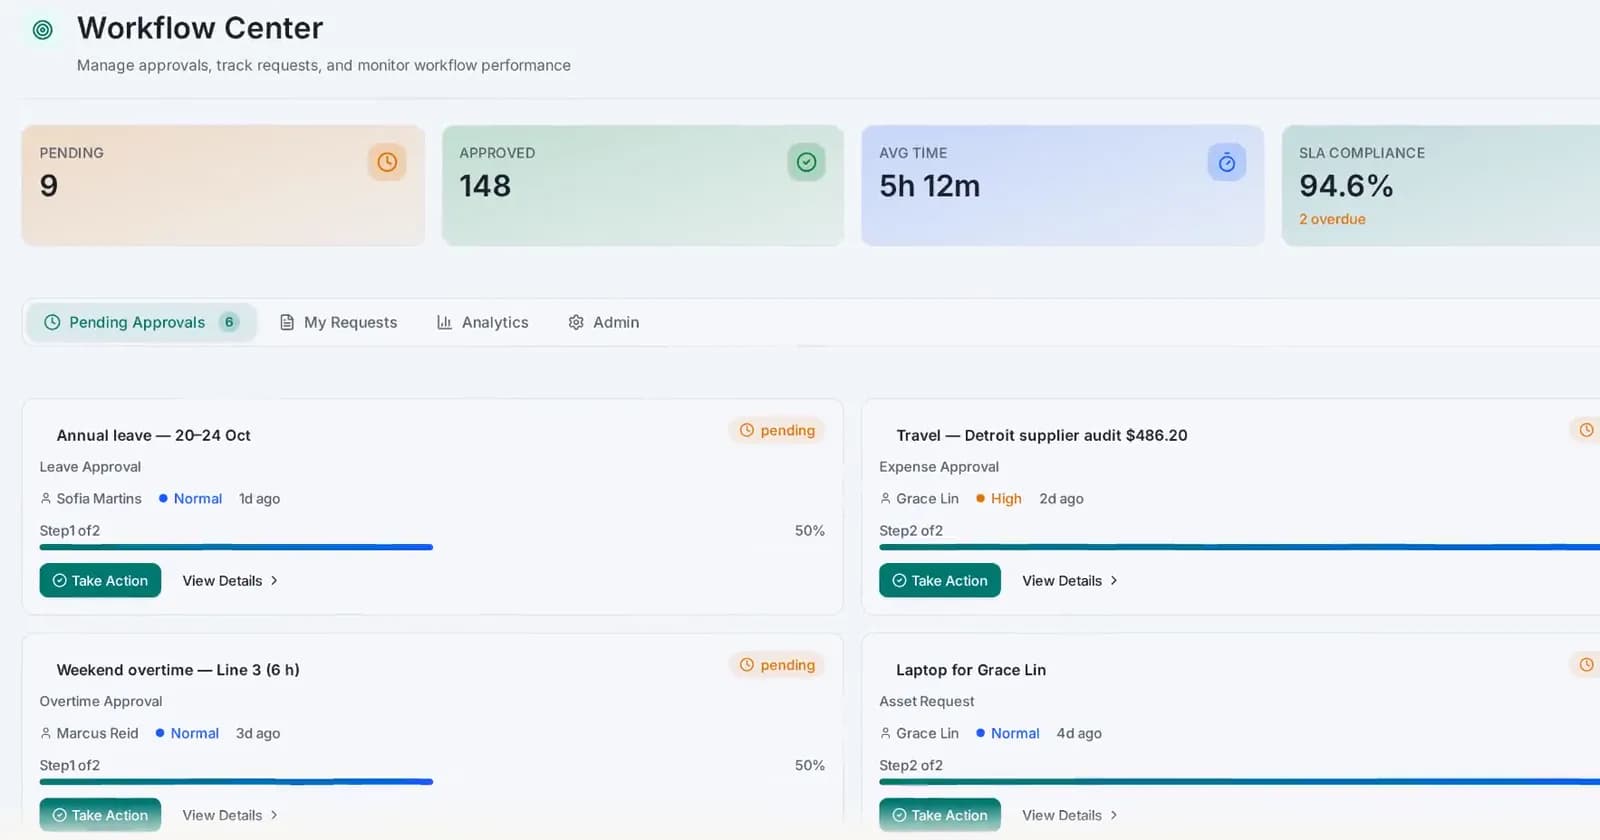Click the Travel Detroit supplier audit progress bar
Viewport: 1600px width, 840px height.
pos(1239,547)
